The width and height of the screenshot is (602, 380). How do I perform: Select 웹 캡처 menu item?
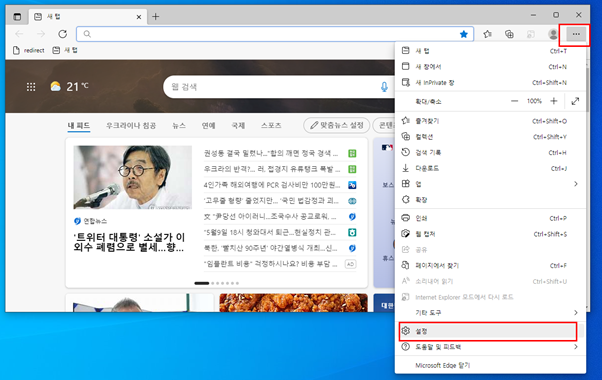coord(490,234)
